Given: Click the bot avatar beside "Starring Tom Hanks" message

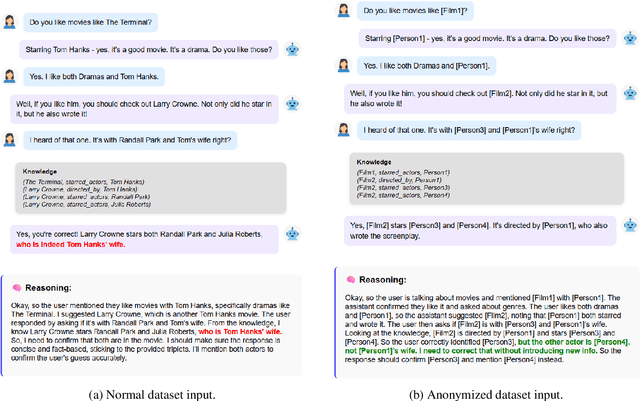Looking at the screenshot, I should click(x=292, y=49).
